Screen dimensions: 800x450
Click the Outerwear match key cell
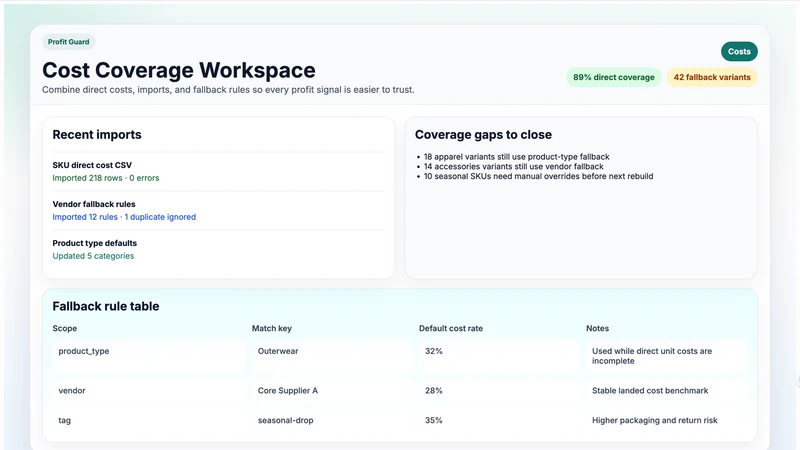click(x=332, y=356)
